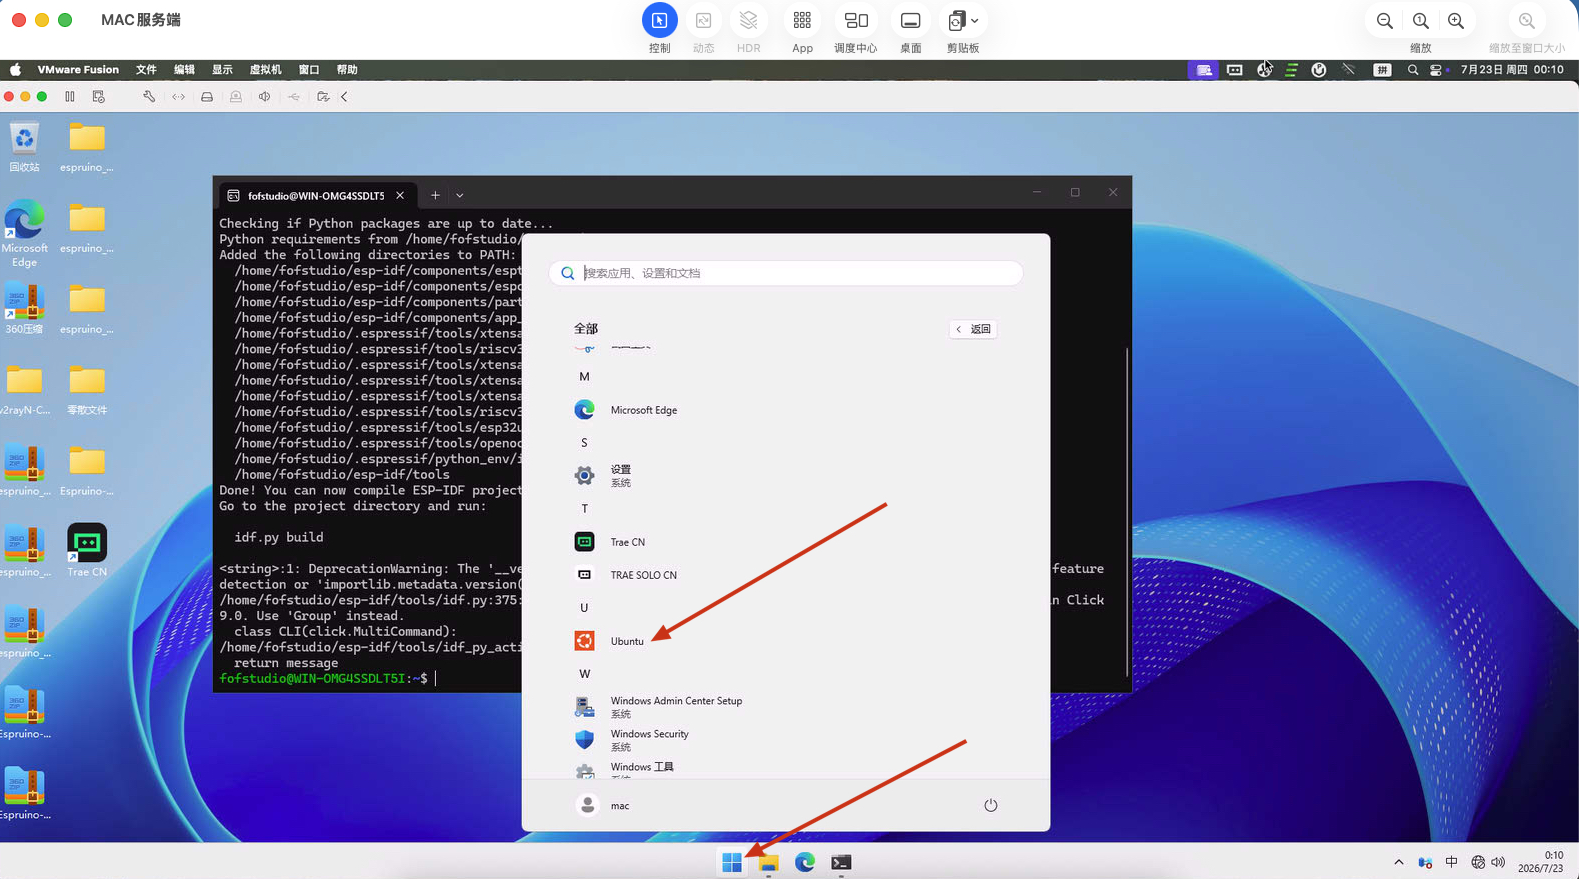
Task: Select the 零散文件 desktop folder
Action: [87, 389]
